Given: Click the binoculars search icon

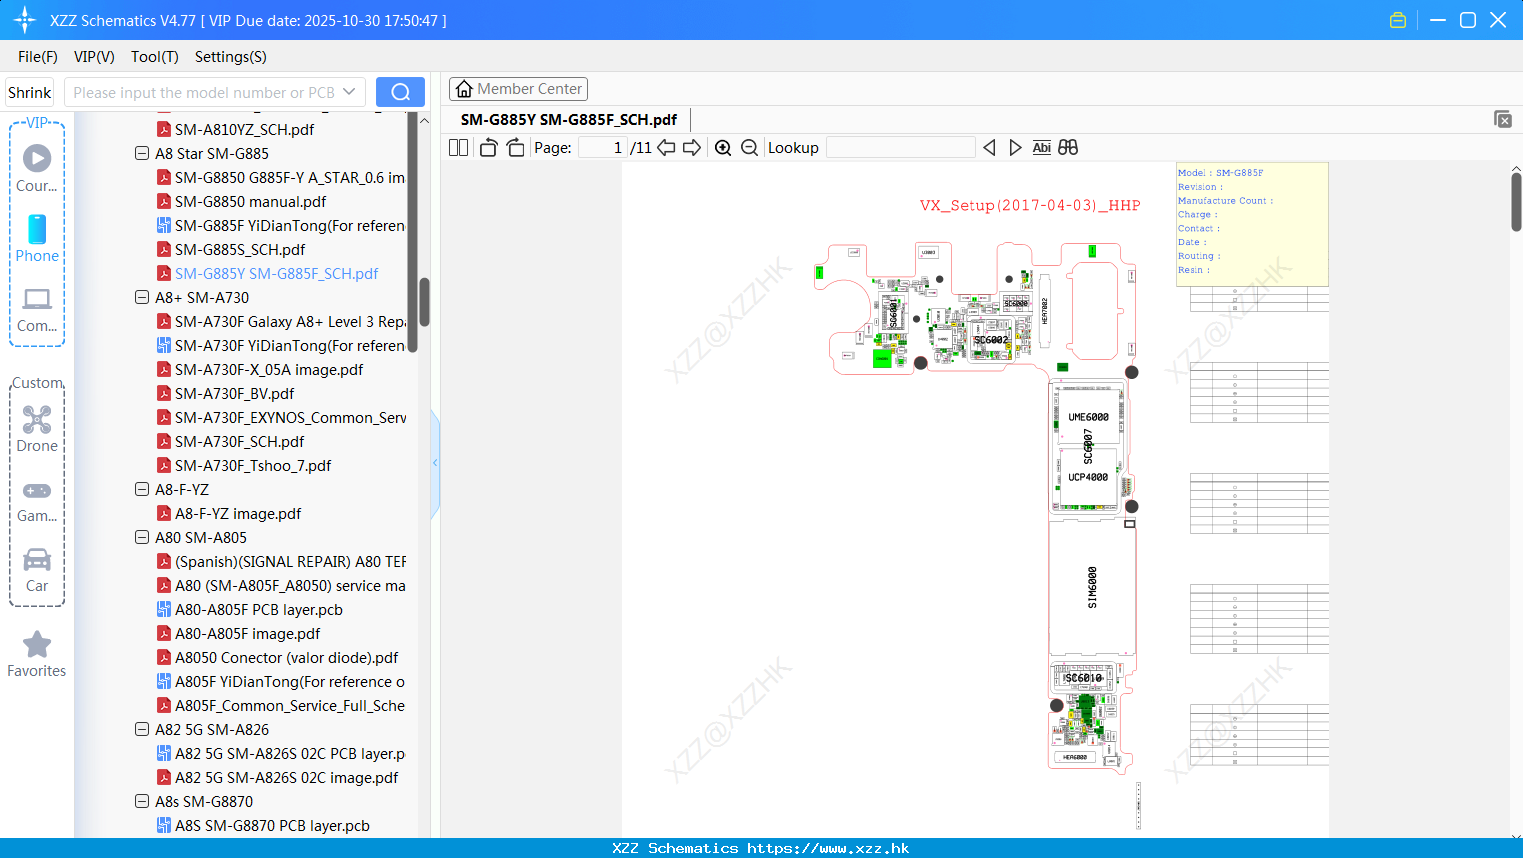Looking at the screenshot, I should click(x=1068, y=148).
